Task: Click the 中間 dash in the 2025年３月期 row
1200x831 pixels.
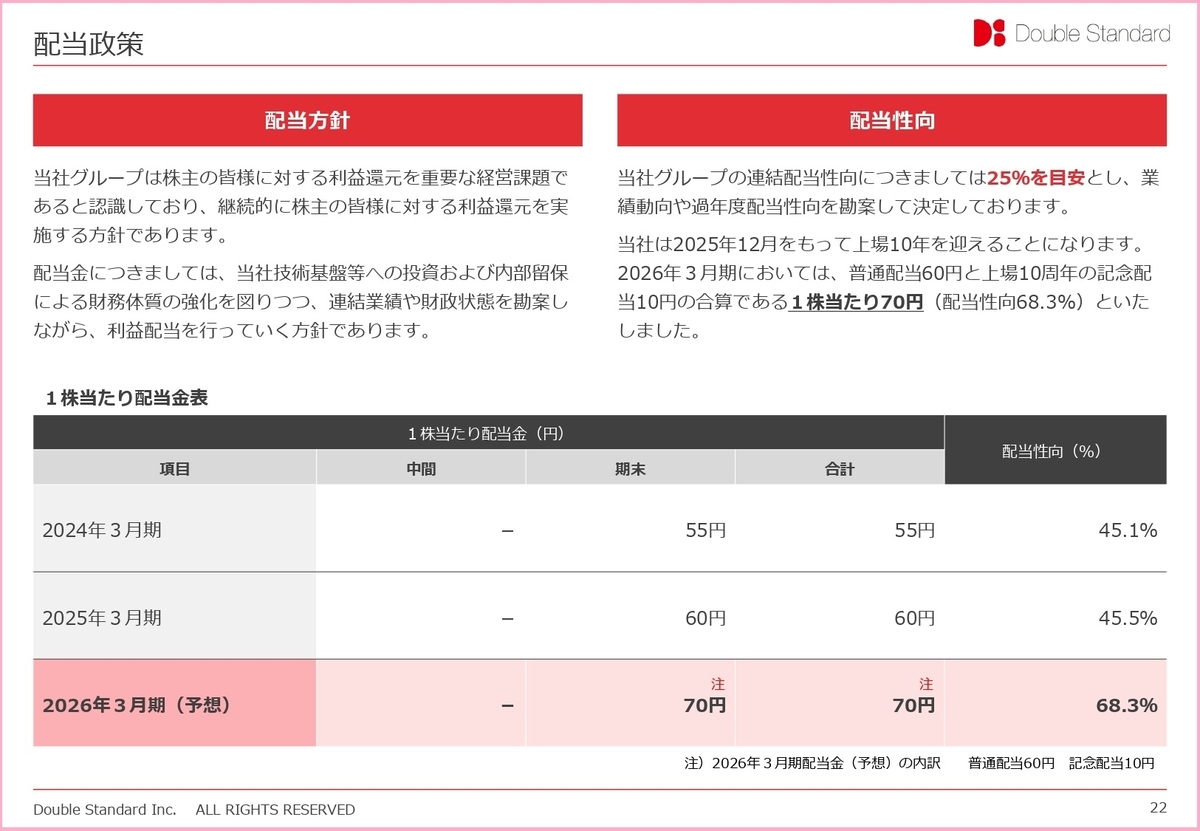Action: [x=508, y=619]
